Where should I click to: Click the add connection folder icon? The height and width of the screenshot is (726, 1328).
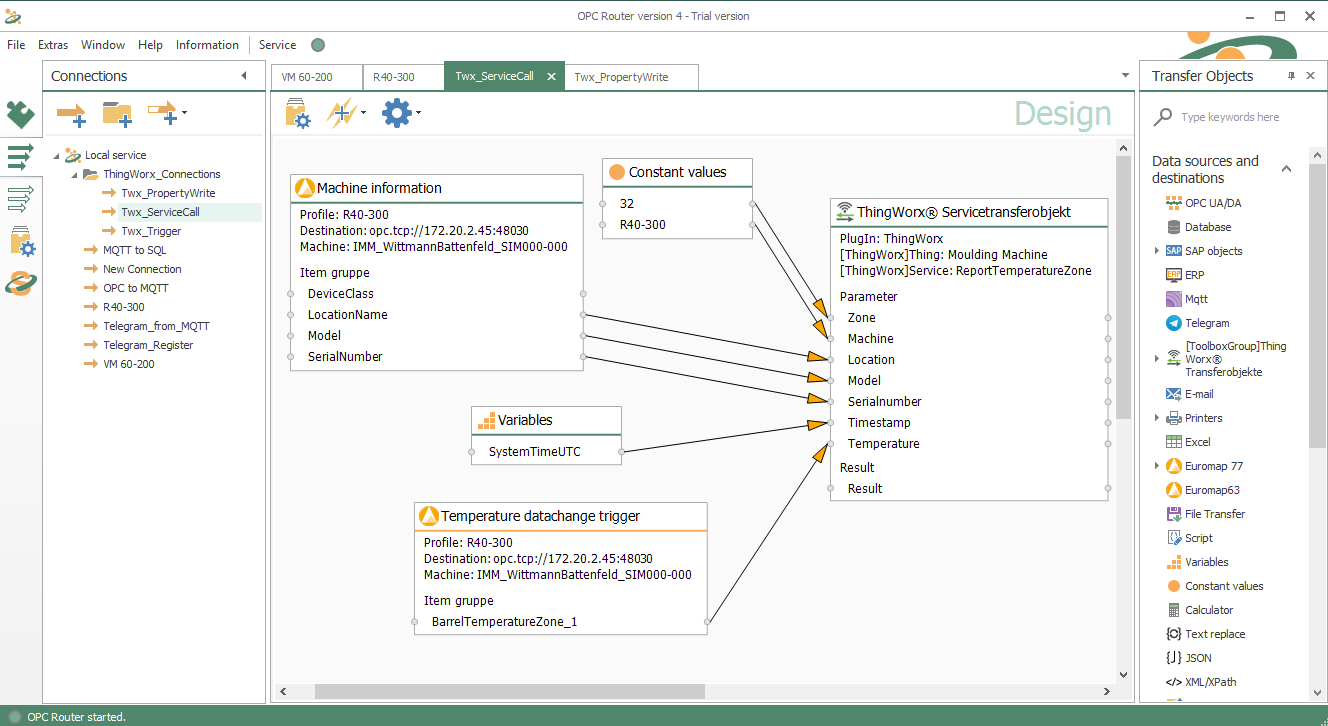click(x=117, y=114)
